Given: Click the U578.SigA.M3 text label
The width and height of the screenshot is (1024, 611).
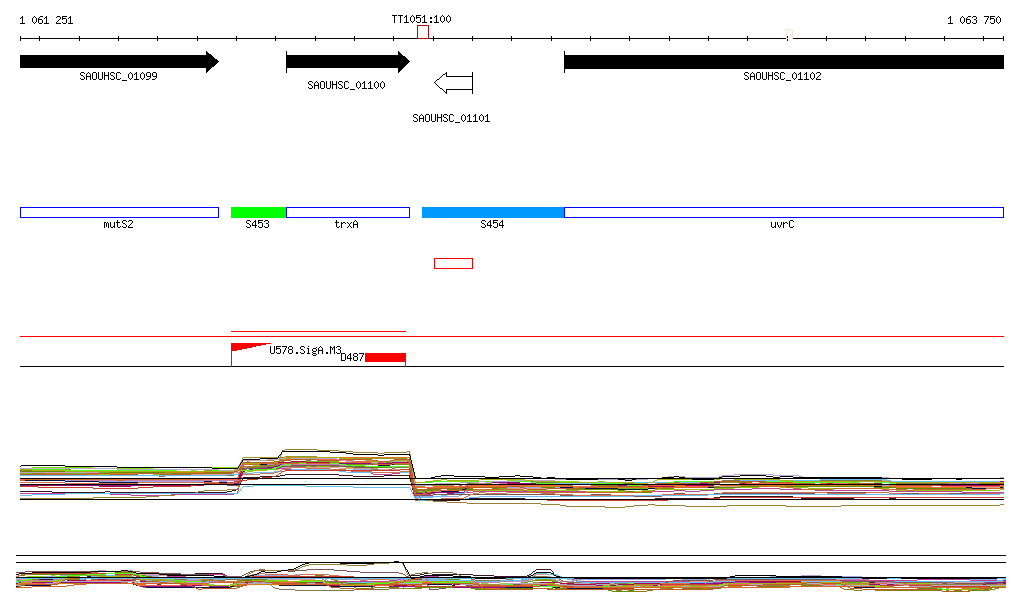Looking at the screenshot, I should [x=305, y=350].
